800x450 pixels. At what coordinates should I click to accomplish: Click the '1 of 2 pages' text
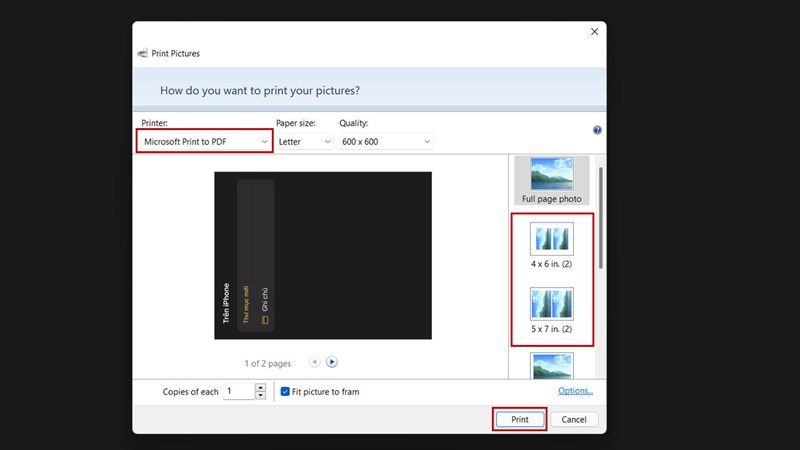267,363
